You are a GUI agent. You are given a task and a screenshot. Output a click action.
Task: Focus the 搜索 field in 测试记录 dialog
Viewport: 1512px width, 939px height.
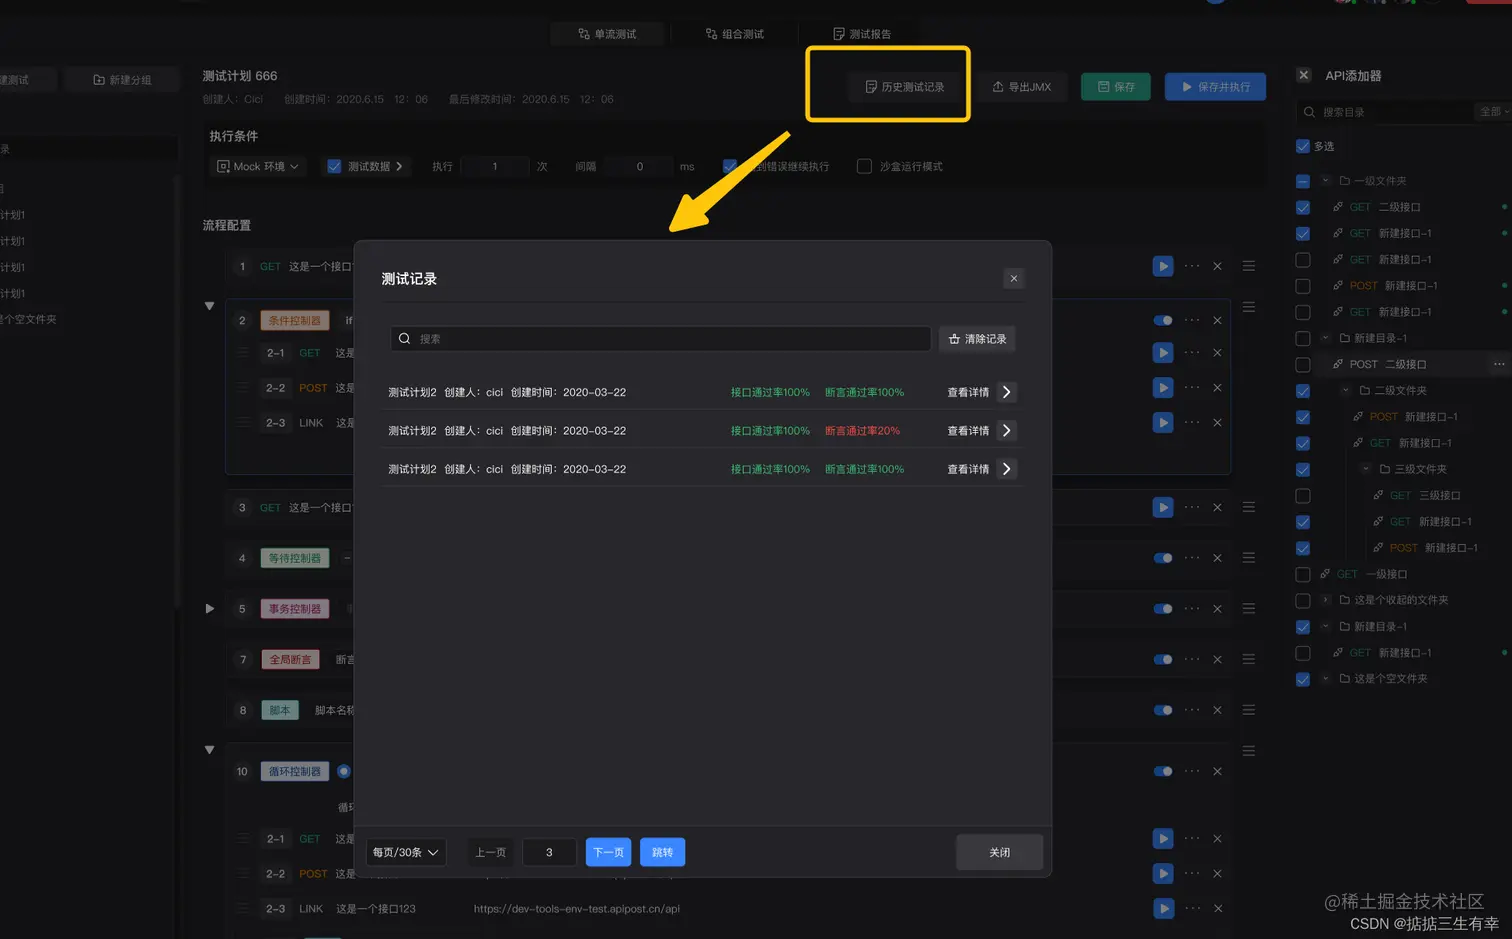tap(661, 339)
